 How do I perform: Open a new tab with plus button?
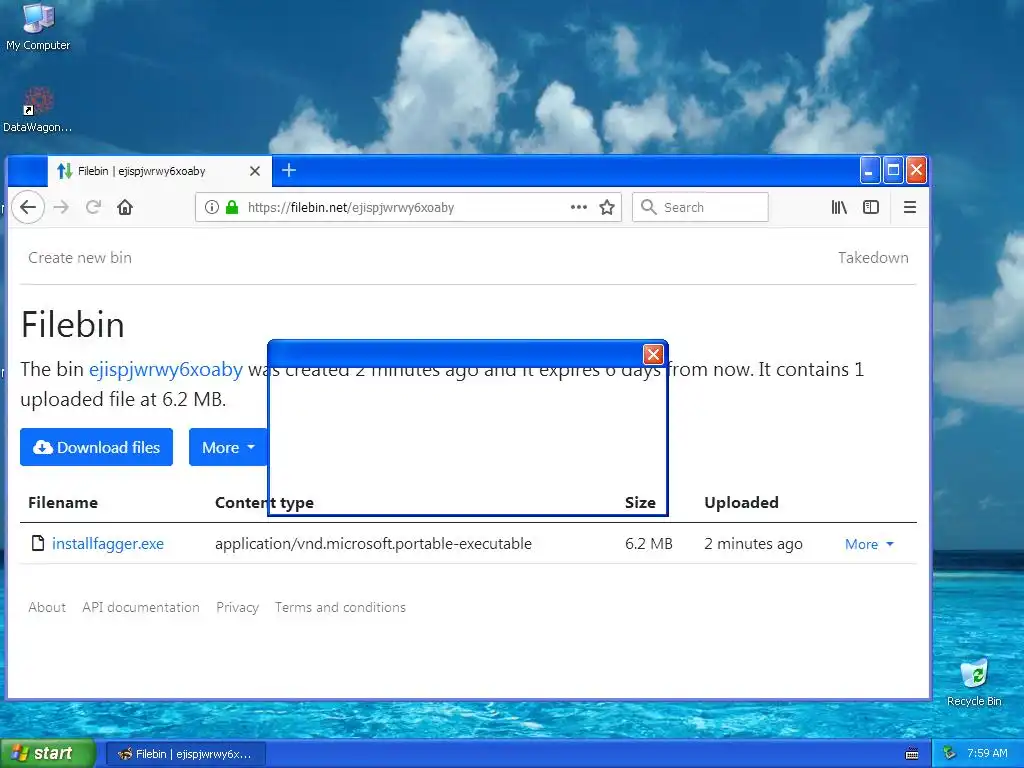tap(289, 170)
